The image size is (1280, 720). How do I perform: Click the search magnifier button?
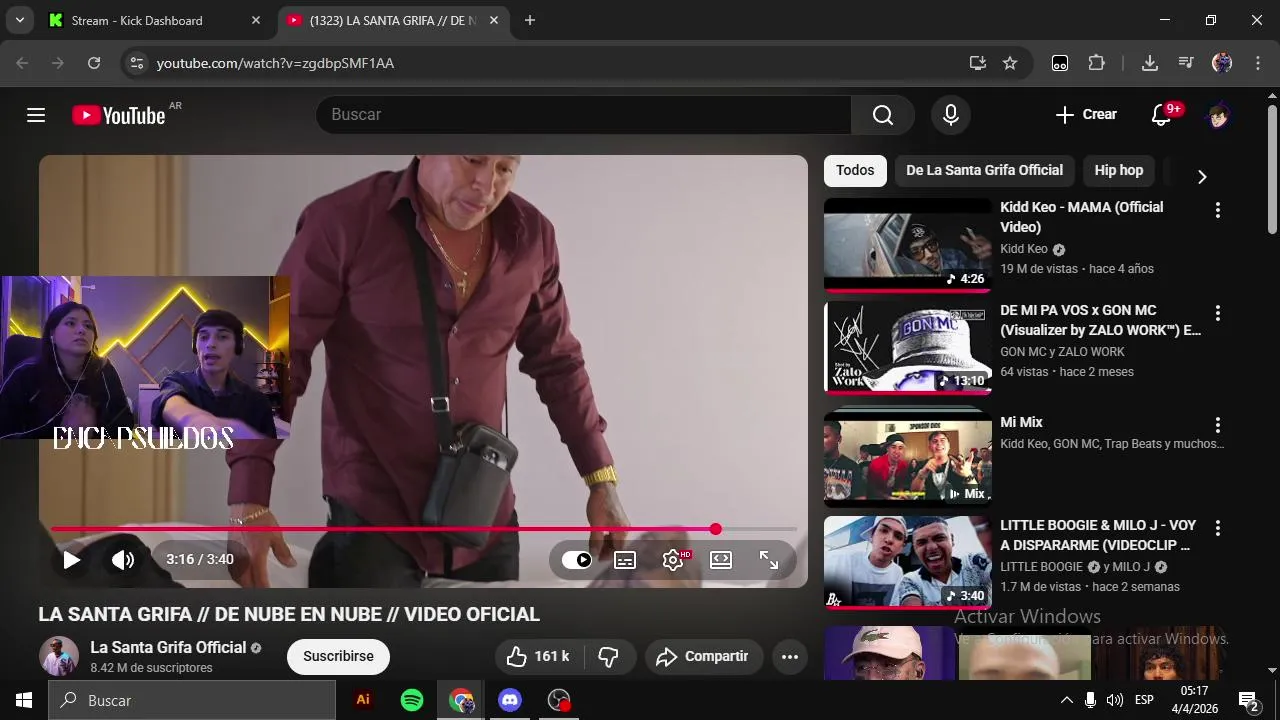point(883,115)
